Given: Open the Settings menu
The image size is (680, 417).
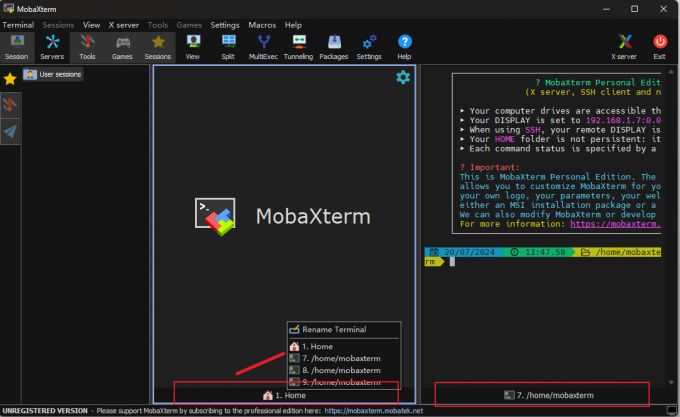Looking at the screenshot, I should click(225, 25).
